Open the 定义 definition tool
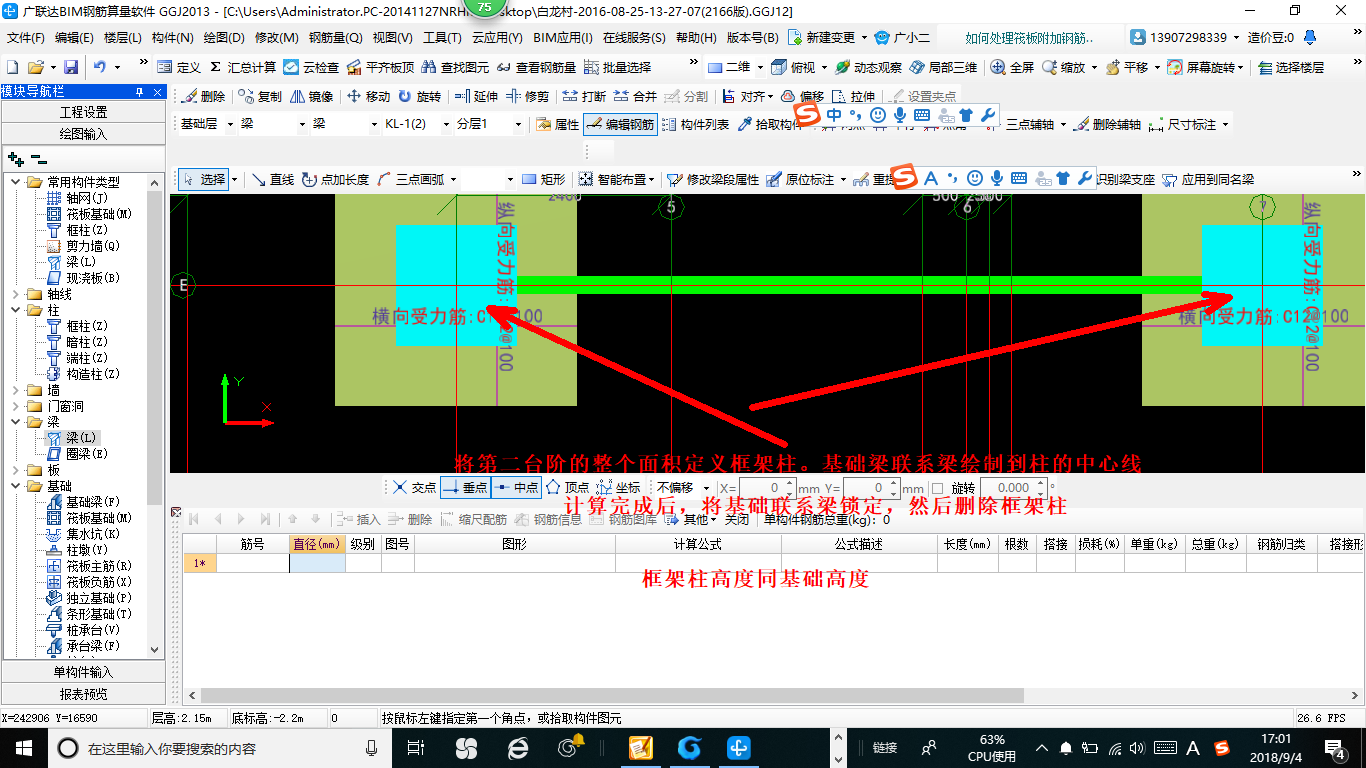1366x768 pixels. tap(179, 67)
